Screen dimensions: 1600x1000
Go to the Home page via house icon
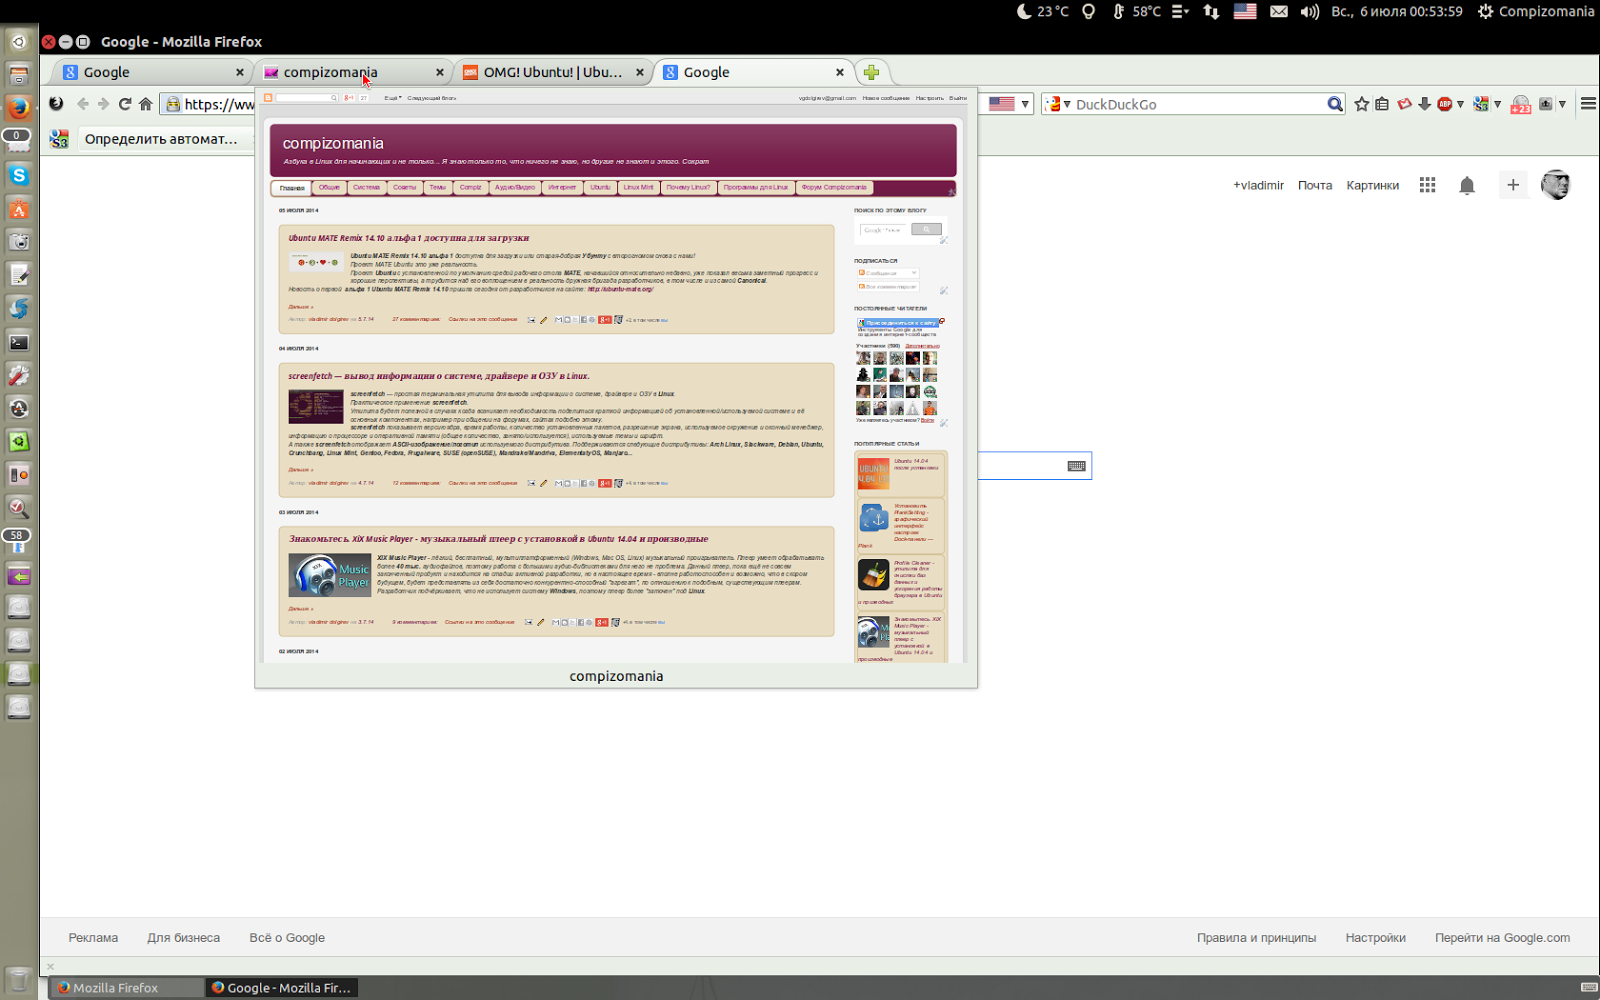point(146,104)
